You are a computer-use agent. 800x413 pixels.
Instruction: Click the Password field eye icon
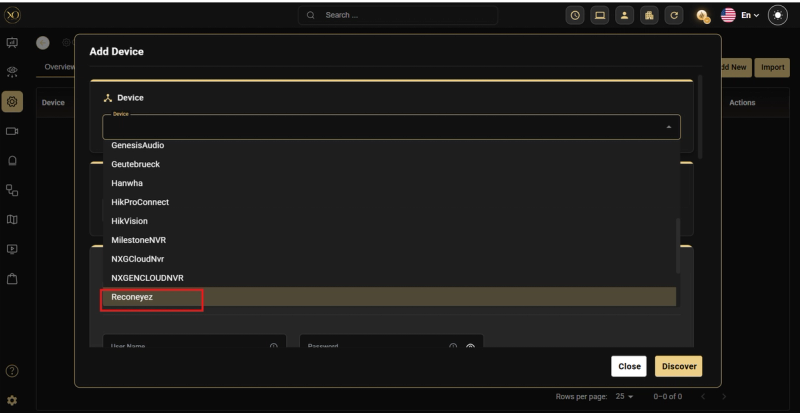(x=470, y=347)
